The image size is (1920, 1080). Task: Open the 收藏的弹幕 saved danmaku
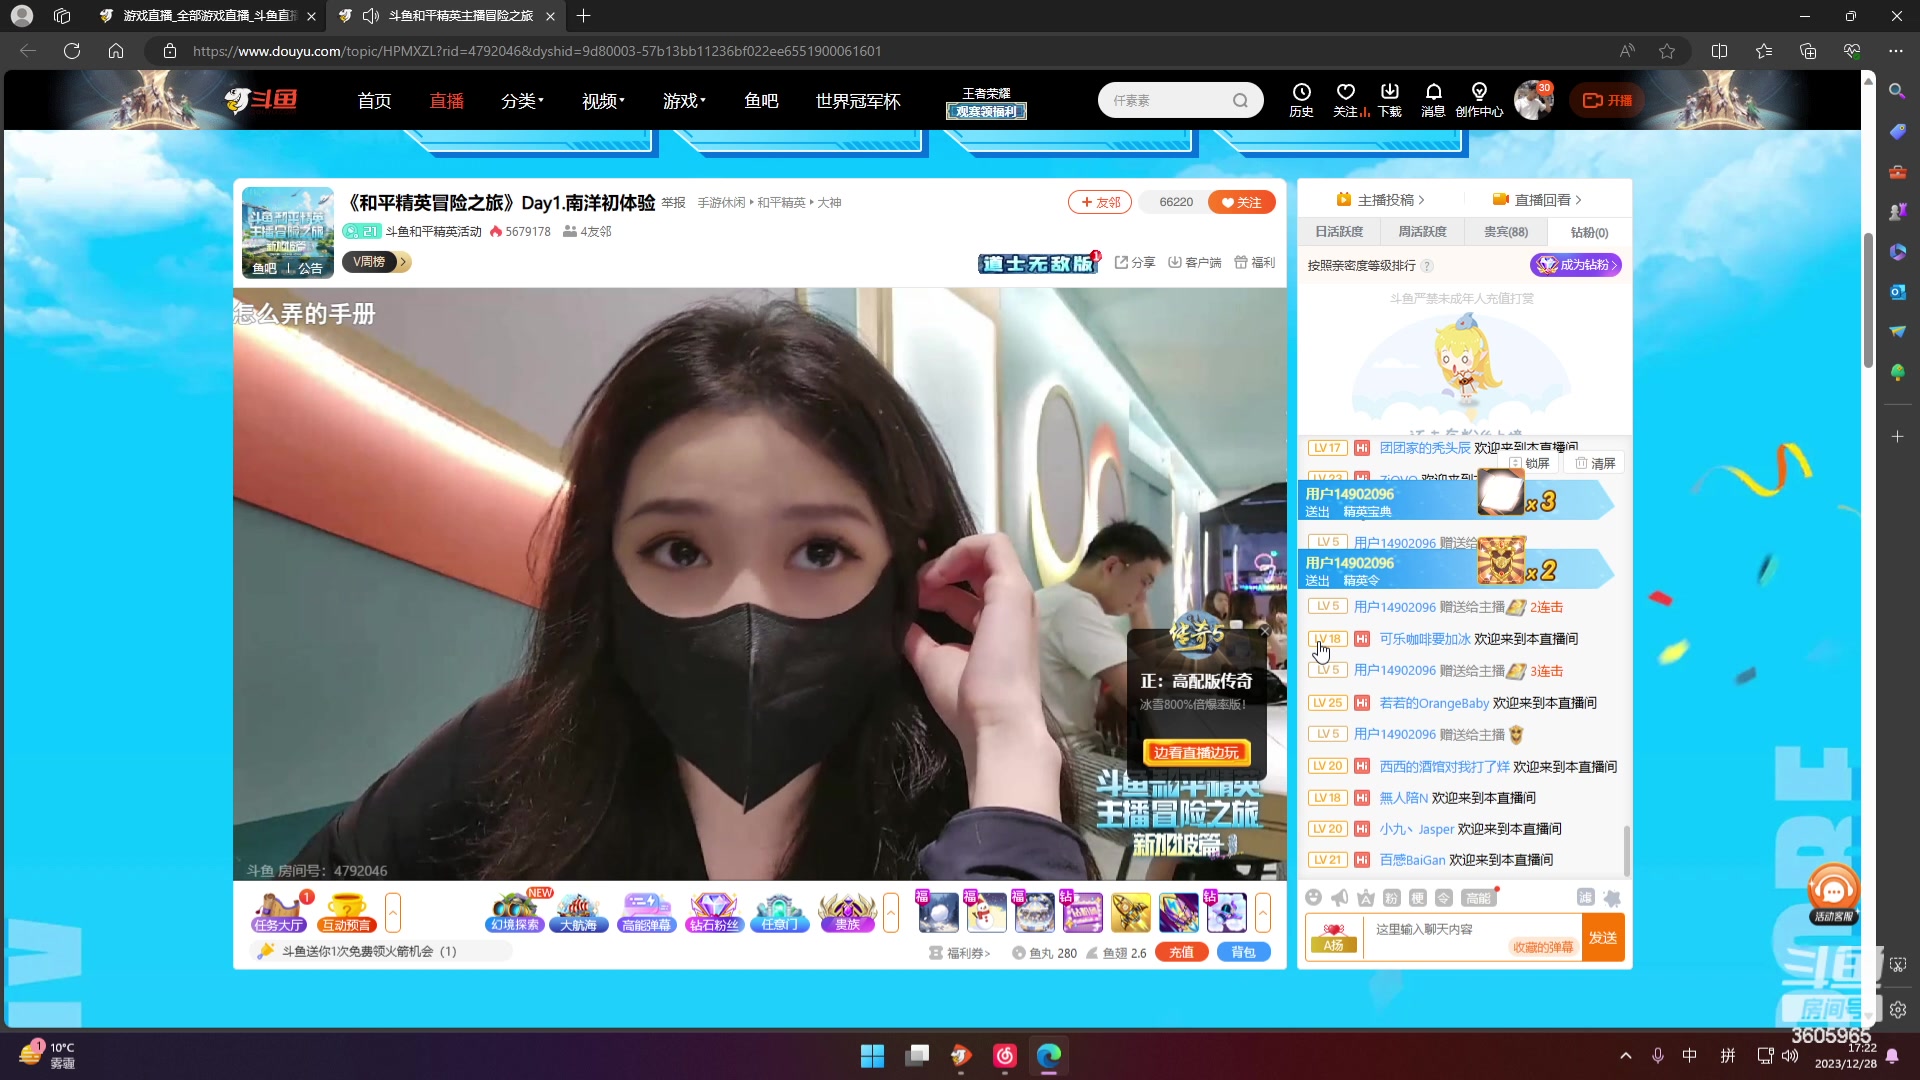coord(1542,947)
